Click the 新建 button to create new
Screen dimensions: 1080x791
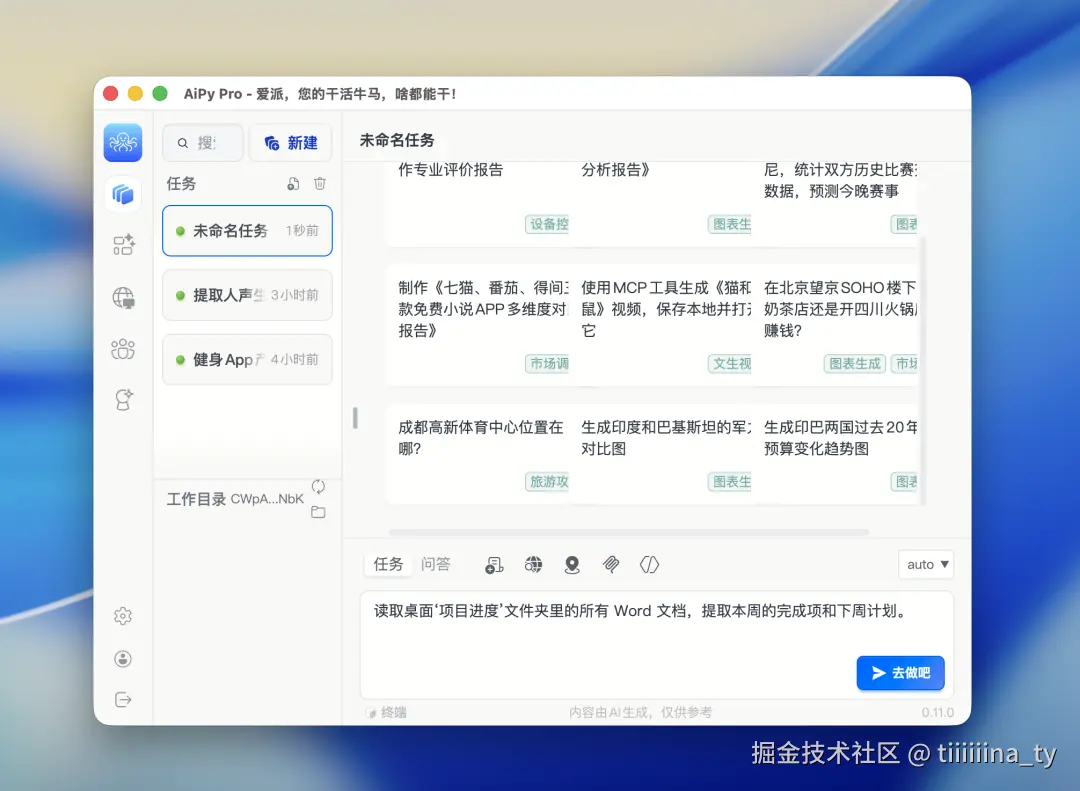click(291, 142)
